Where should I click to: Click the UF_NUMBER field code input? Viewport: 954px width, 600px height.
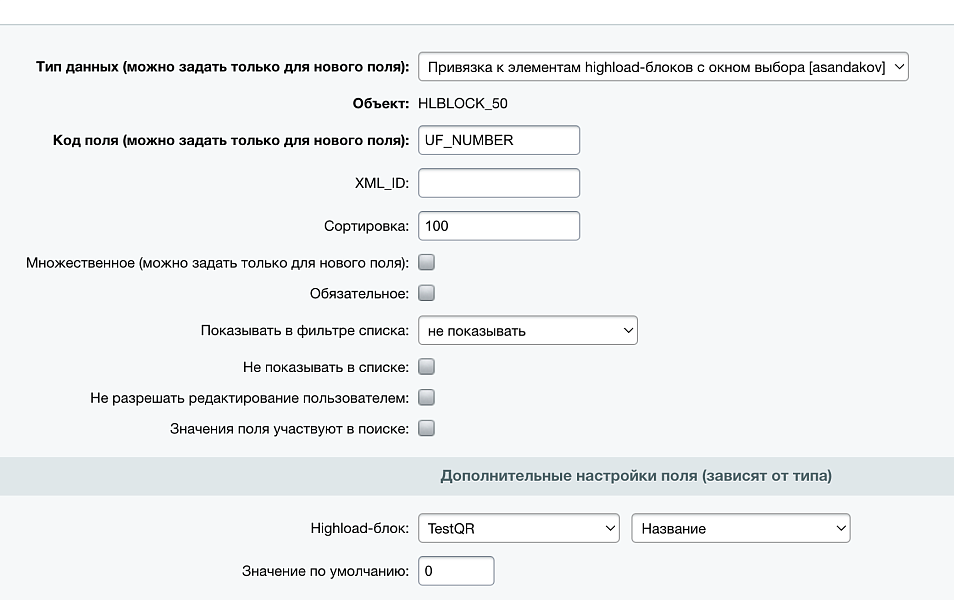(x=498, y=140)
